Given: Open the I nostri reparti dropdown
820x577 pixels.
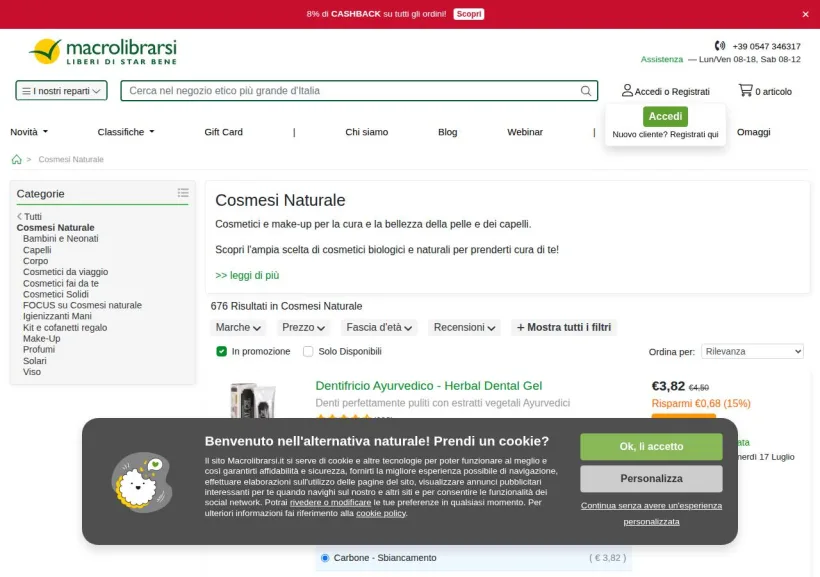Looking at the screenshot, I should (x=61, y=90).
